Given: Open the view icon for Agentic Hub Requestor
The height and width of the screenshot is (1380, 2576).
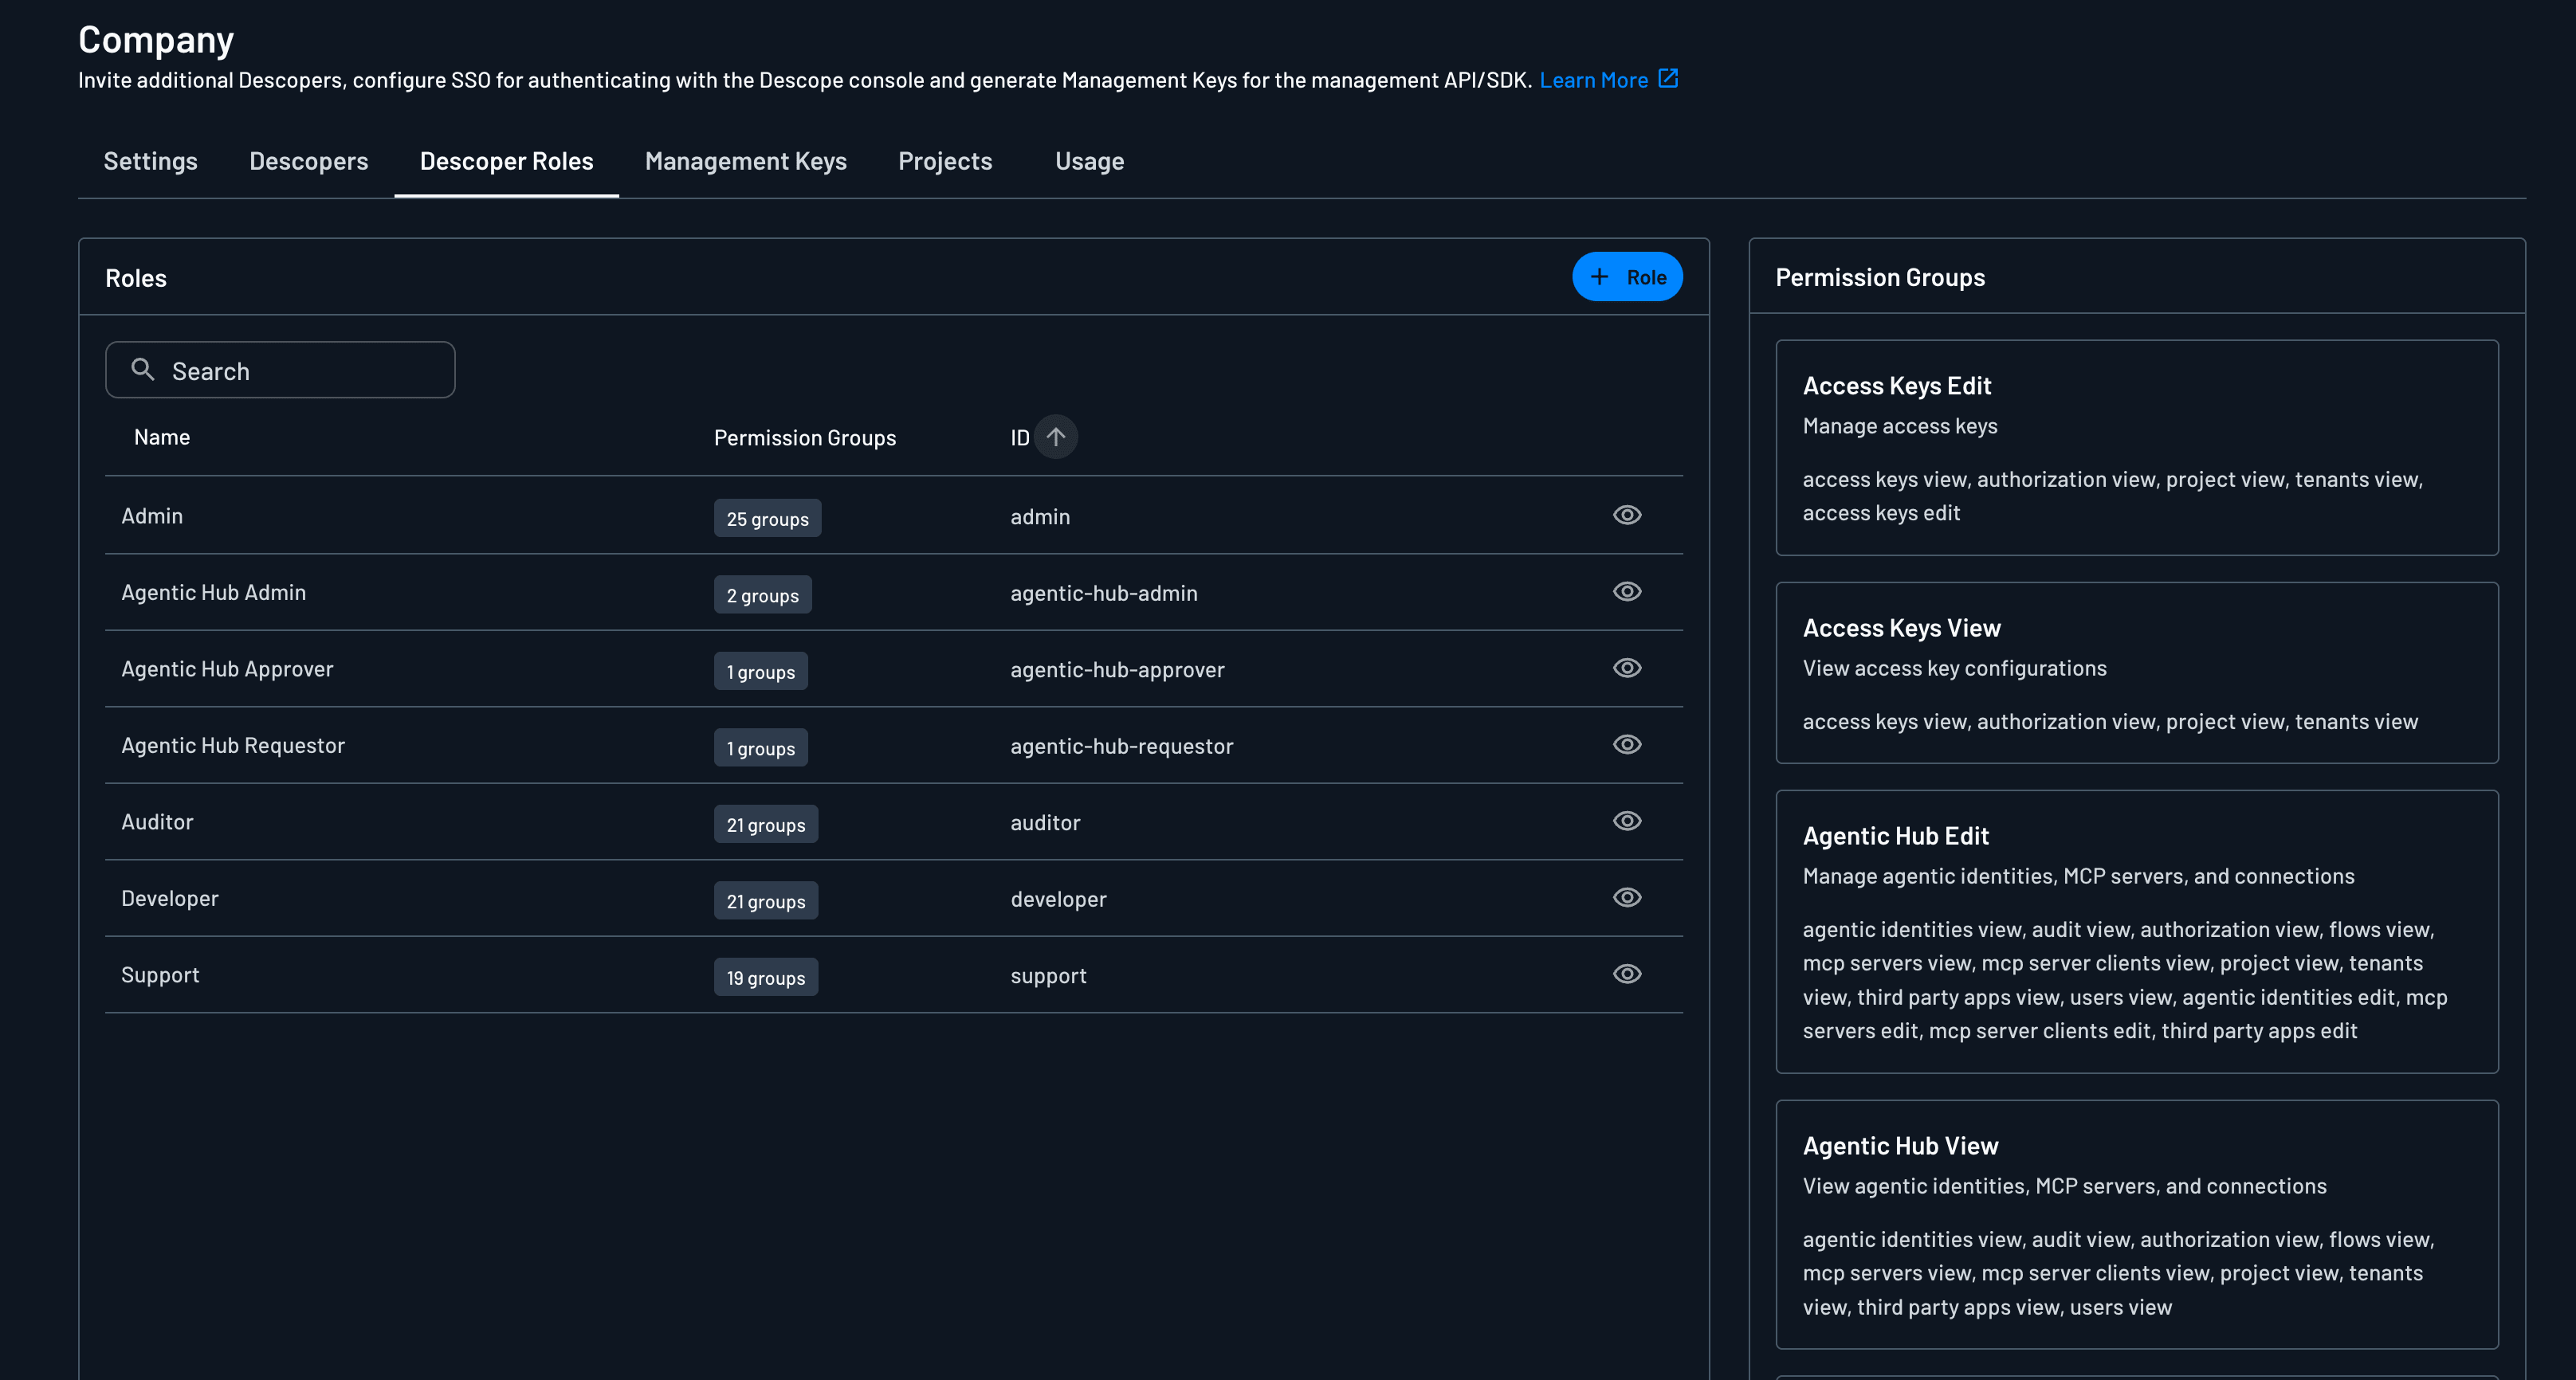Looking at the screenshot, I should click(1627, 745).
